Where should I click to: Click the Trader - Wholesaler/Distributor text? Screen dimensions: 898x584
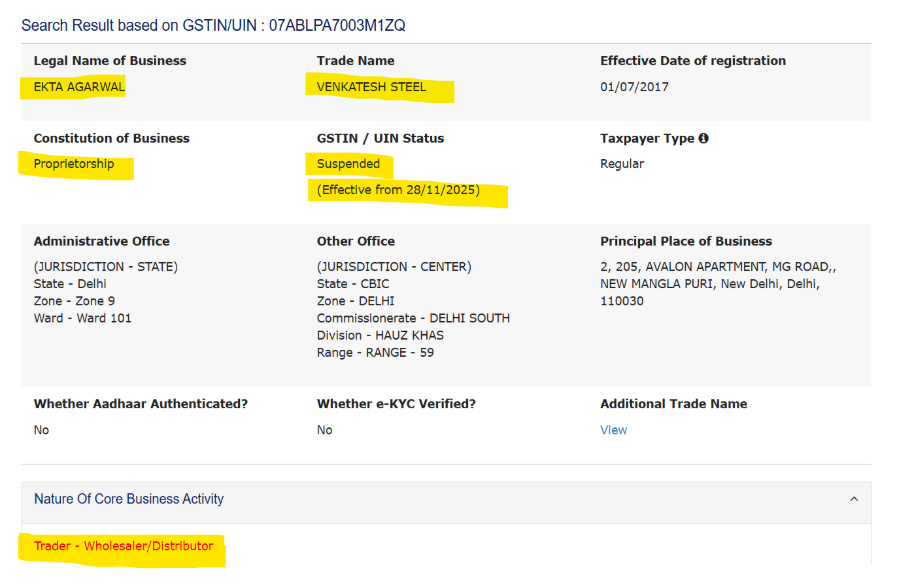(x=123, y=546)
